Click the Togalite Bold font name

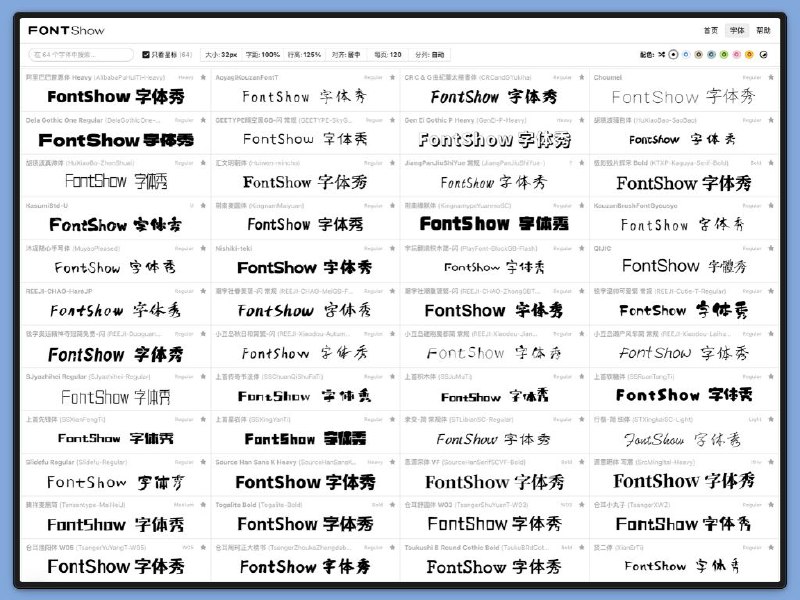pos(259,505)
